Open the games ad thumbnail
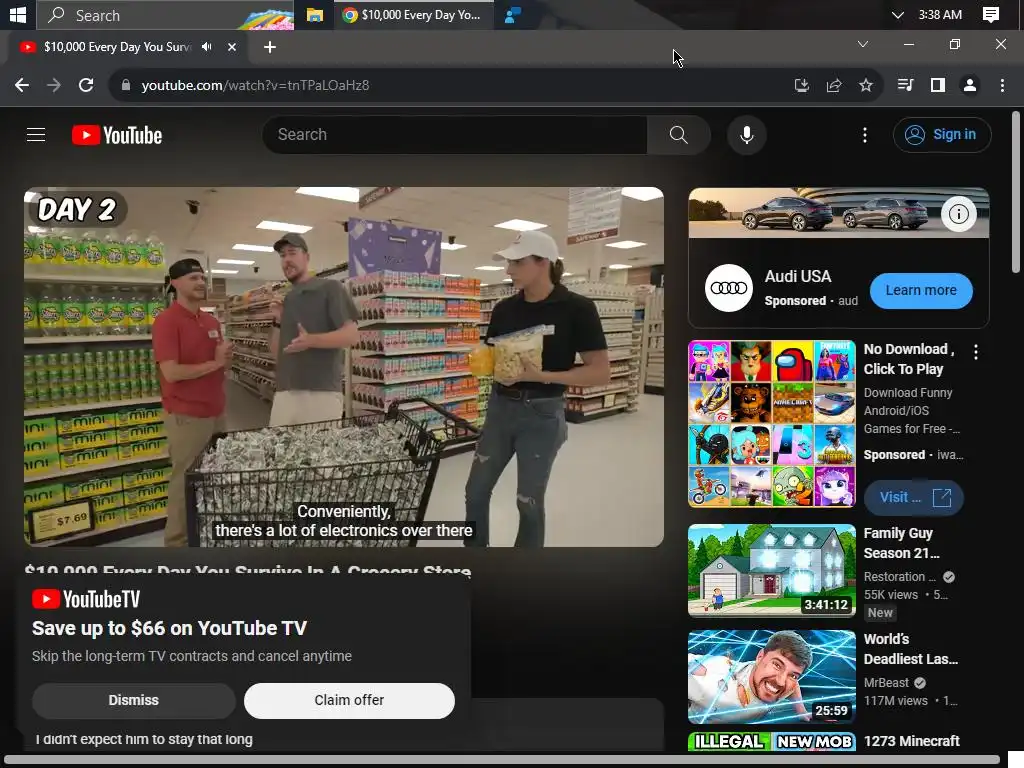This screenshot has height=768, width=1024. 772,423
